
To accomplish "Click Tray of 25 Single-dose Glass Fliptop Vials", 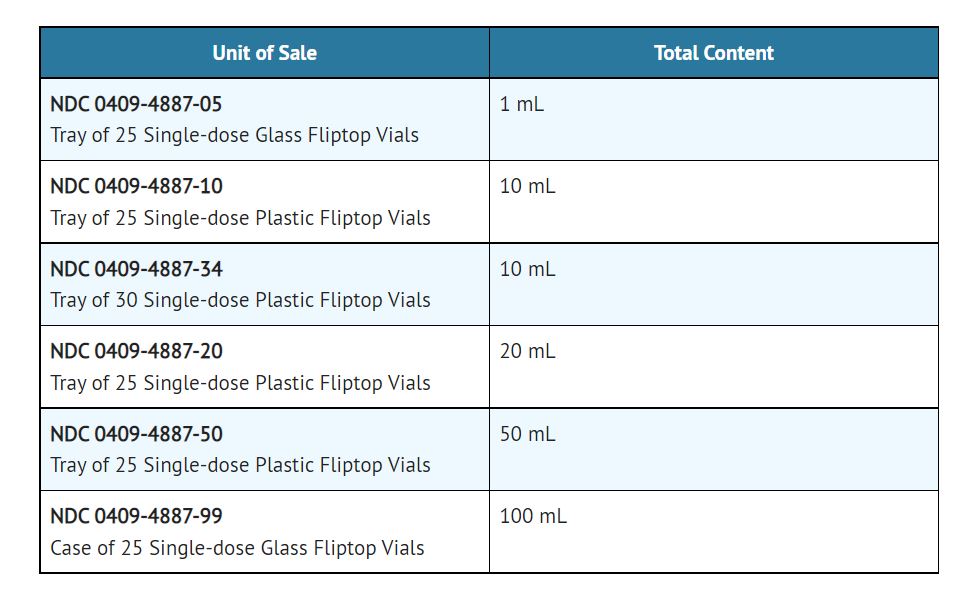I will coord(234,135).
